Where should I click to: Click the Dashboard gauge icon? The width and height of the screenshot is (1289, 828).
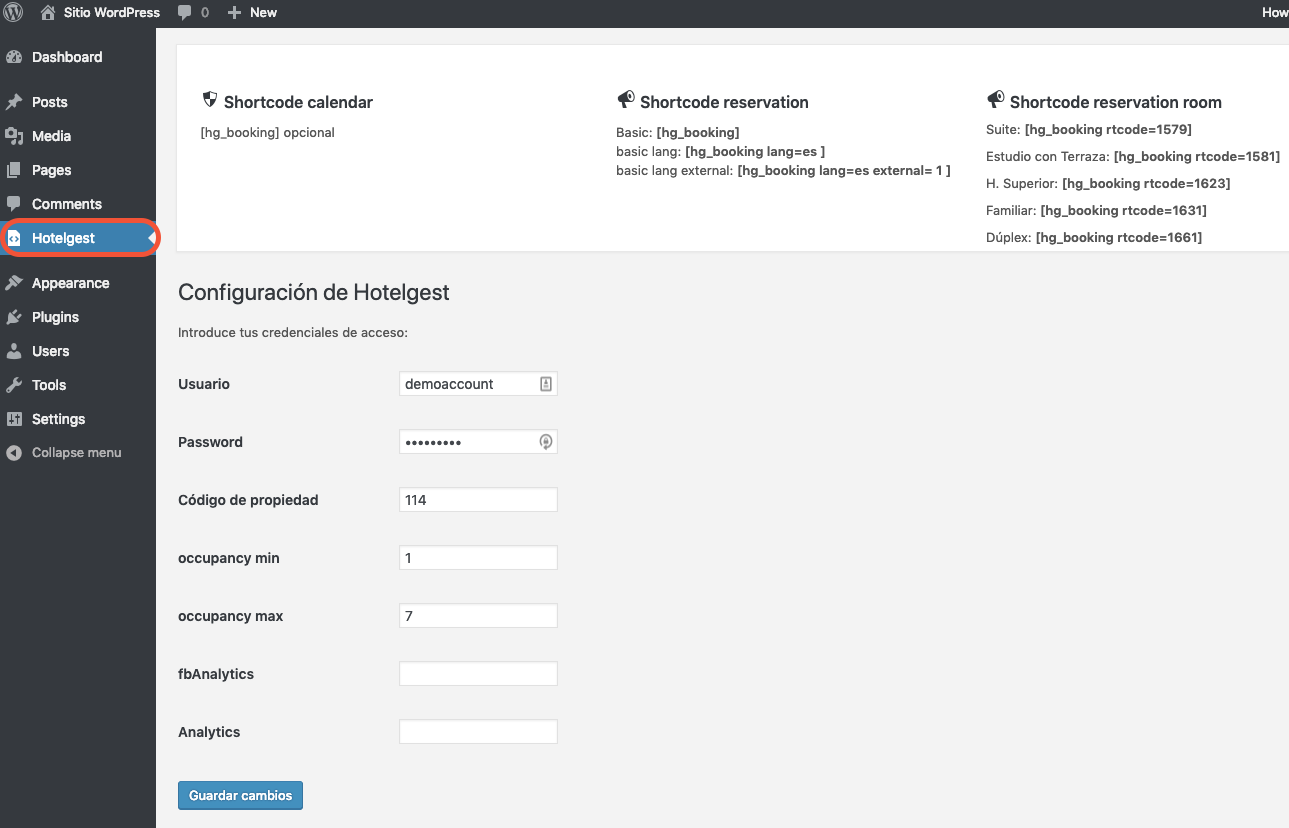coord(14,57)
